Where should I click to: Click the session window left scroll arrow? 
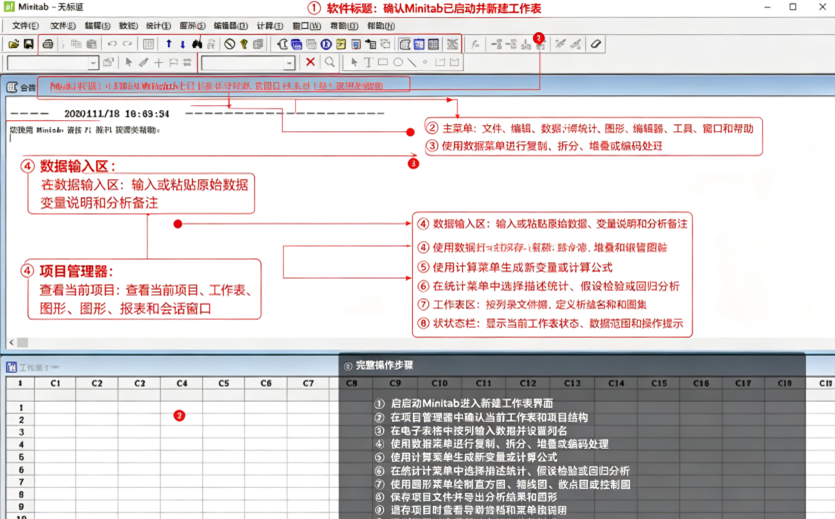click(x=12, y=343)
